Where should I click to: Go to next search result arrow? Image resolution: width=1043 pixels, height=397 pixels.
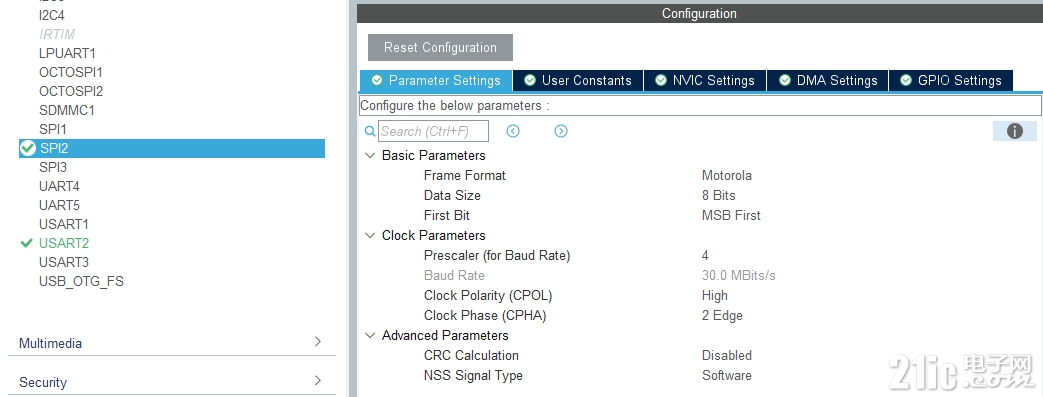(x=561, y=131)
